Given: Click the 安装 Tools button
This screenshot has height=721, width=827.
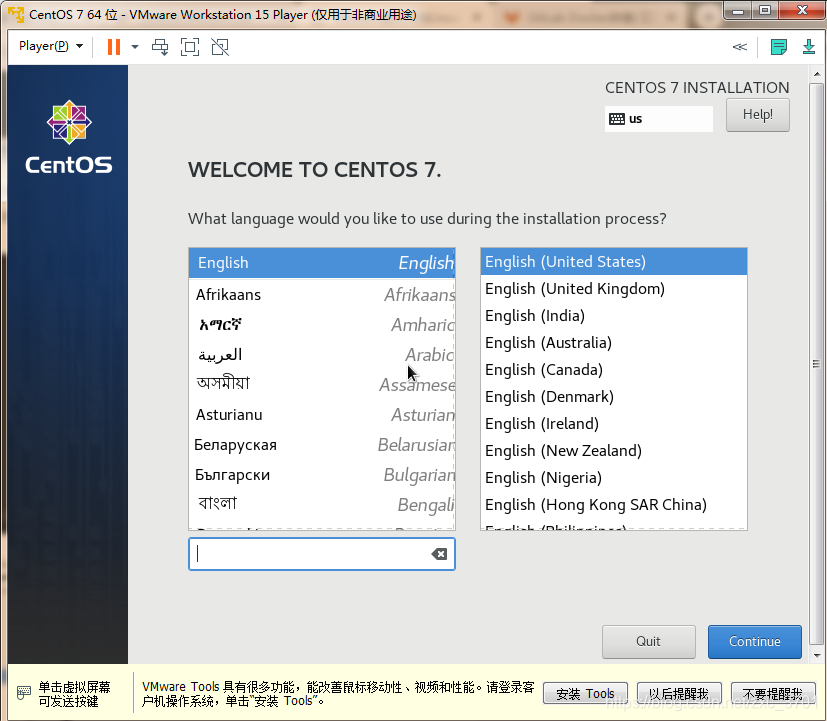Looking at the screenshot, I should [585, 694].
